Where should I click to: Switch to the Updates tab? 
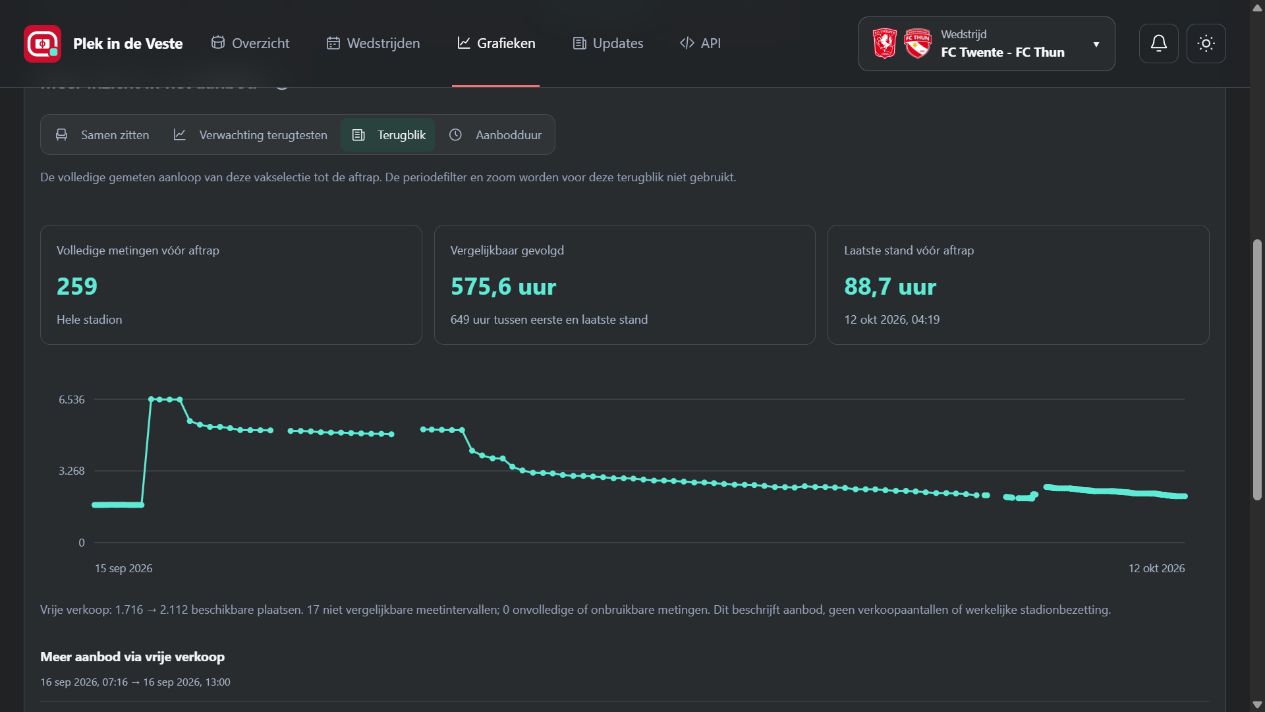(x=608, y=43)
